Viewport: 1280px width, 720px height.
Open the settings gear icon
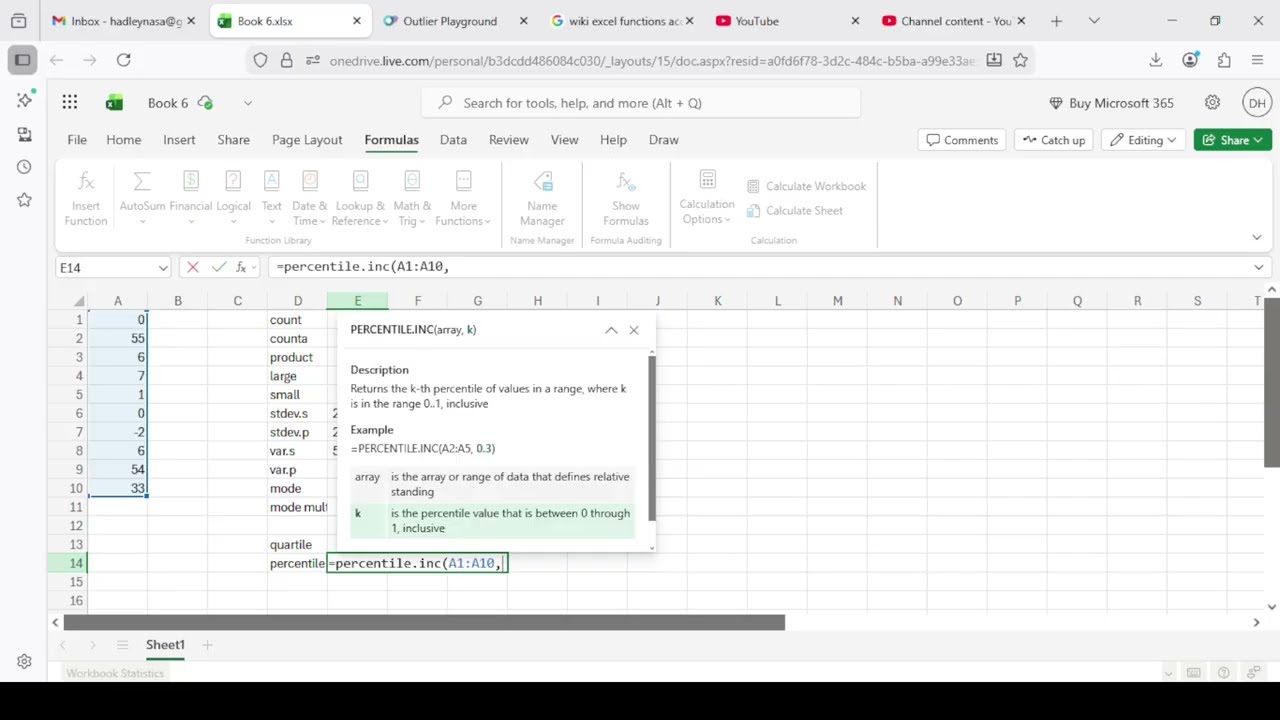click(1212, 103)
